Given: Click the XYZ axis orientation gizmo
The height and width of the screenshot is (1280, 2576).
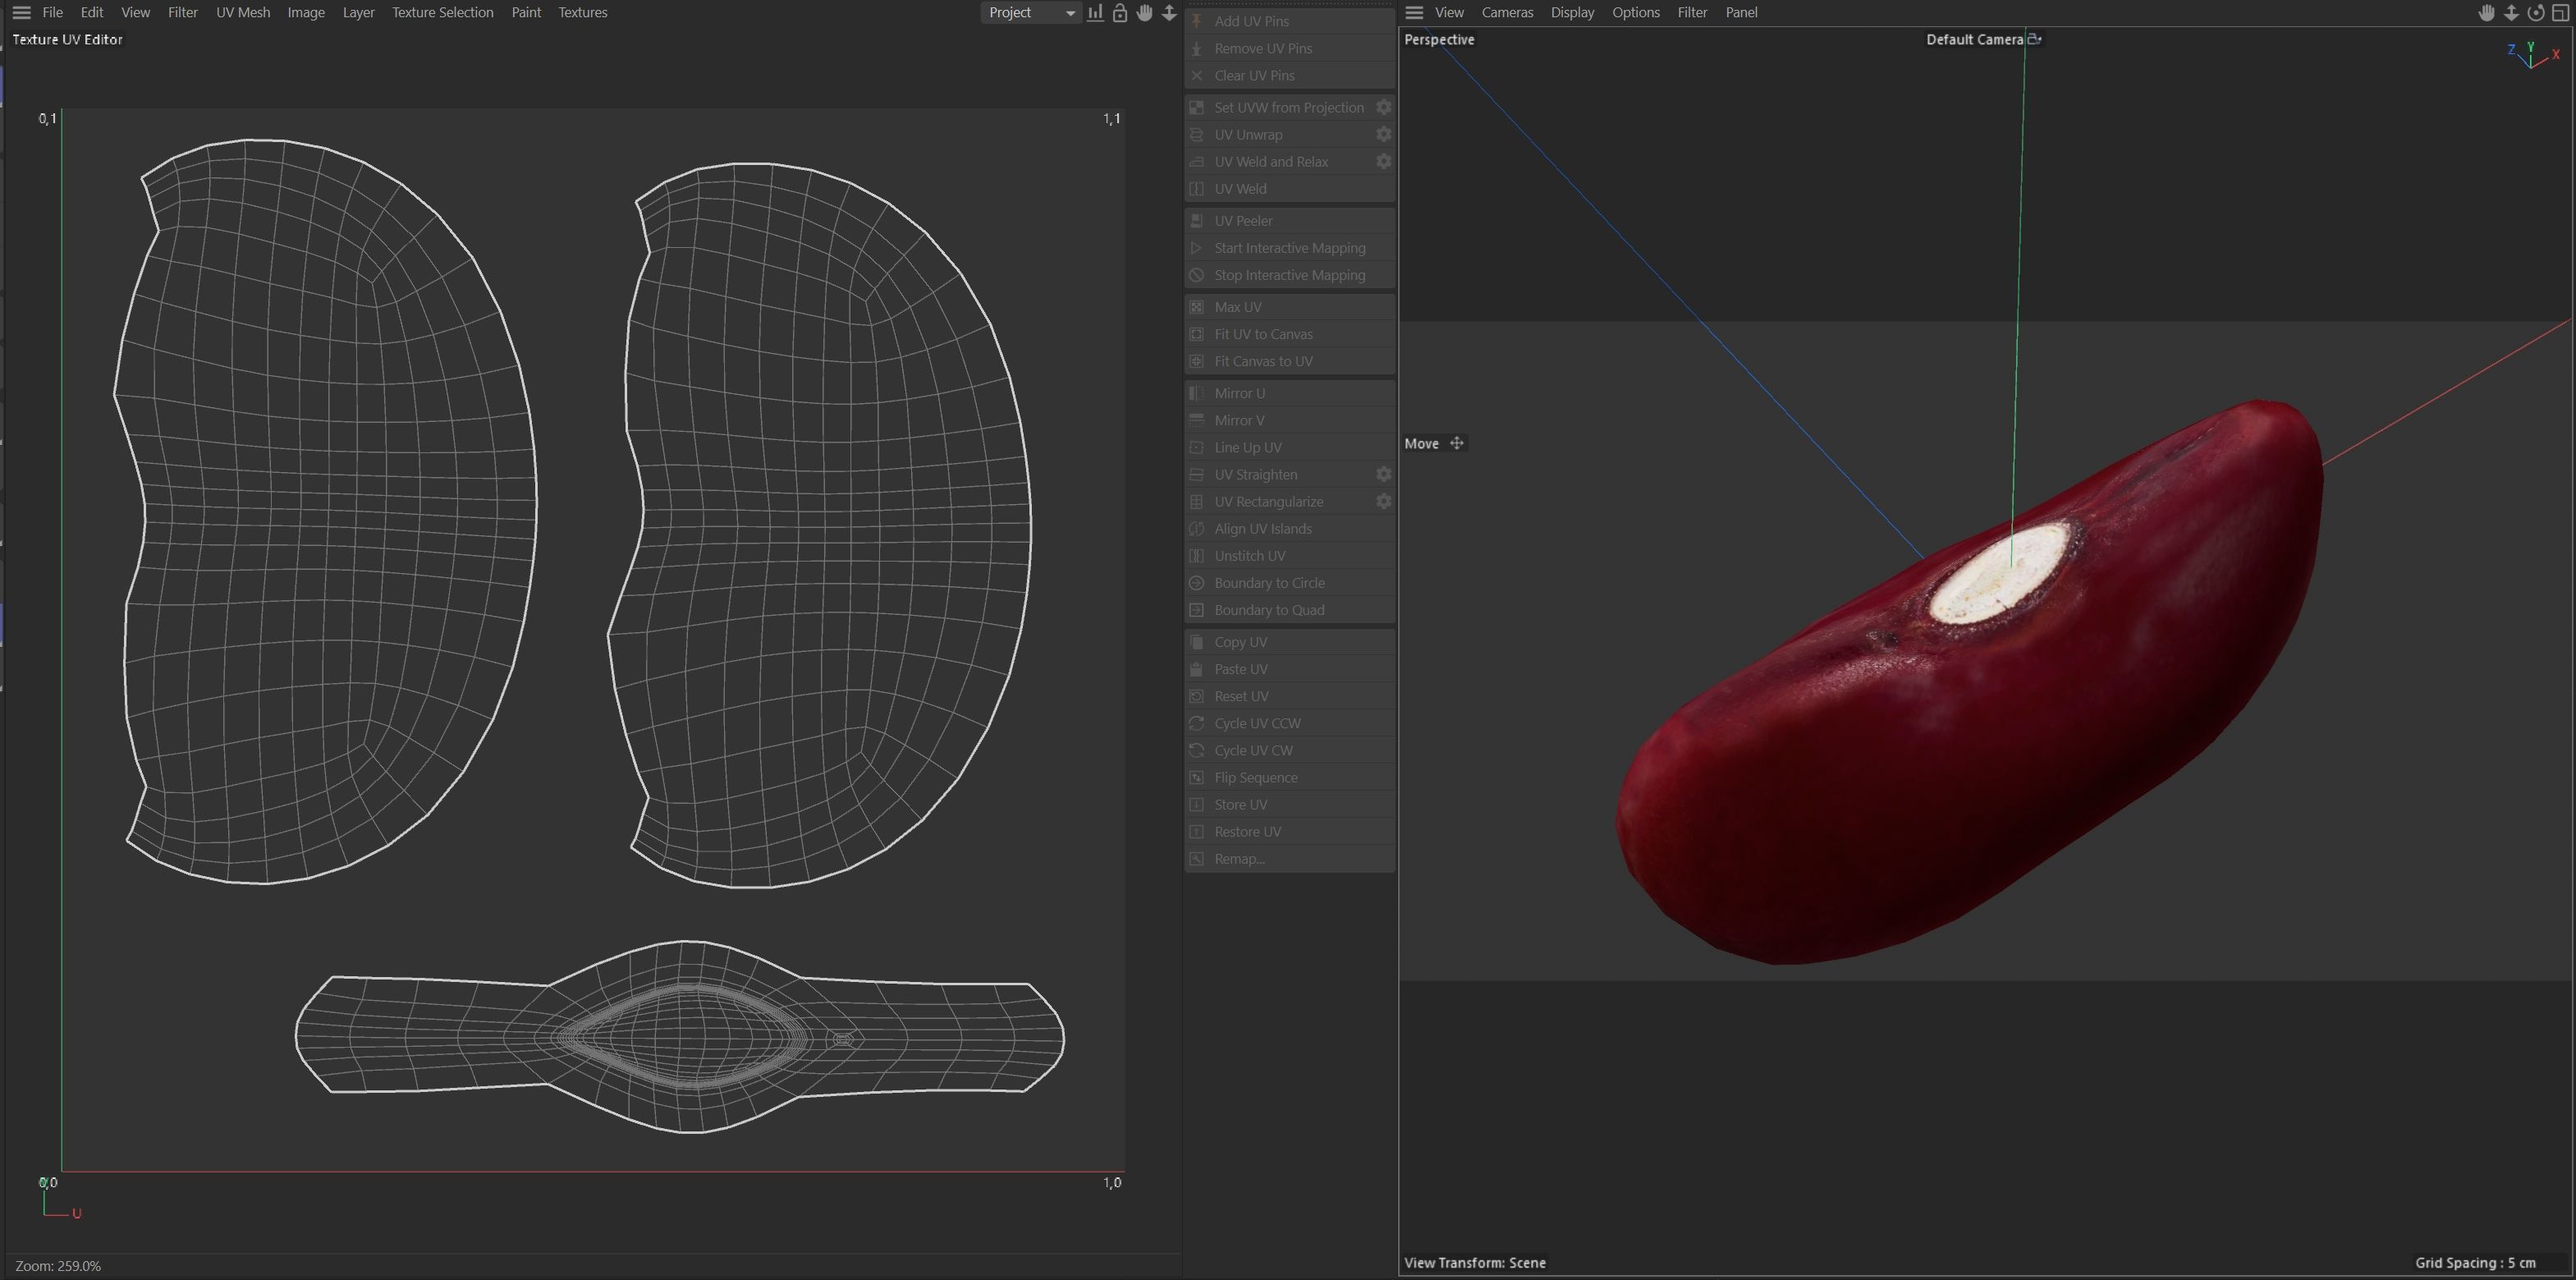Looking at the screenshot, I should point(2532,55).
